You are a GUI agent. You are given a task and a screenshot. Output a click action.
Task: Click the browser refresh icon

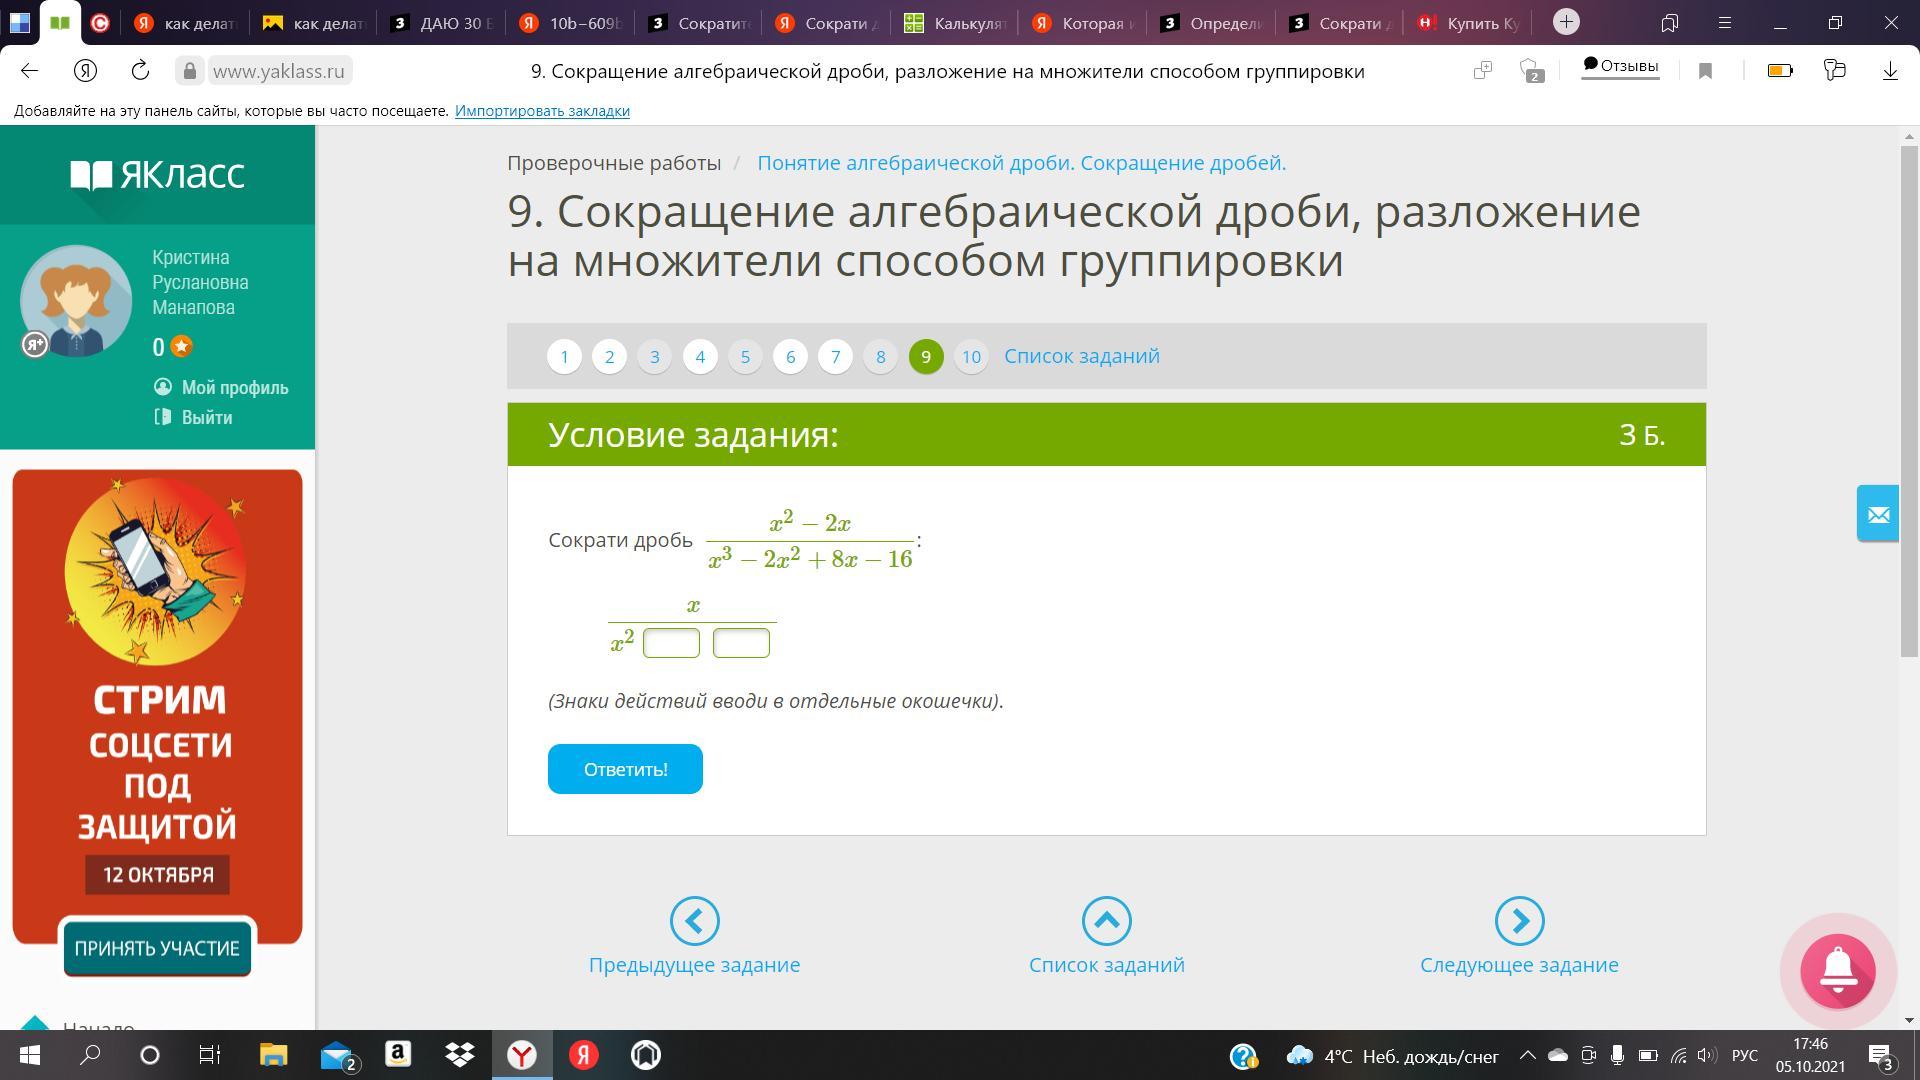pyautogui.click(x=140, y=70)
